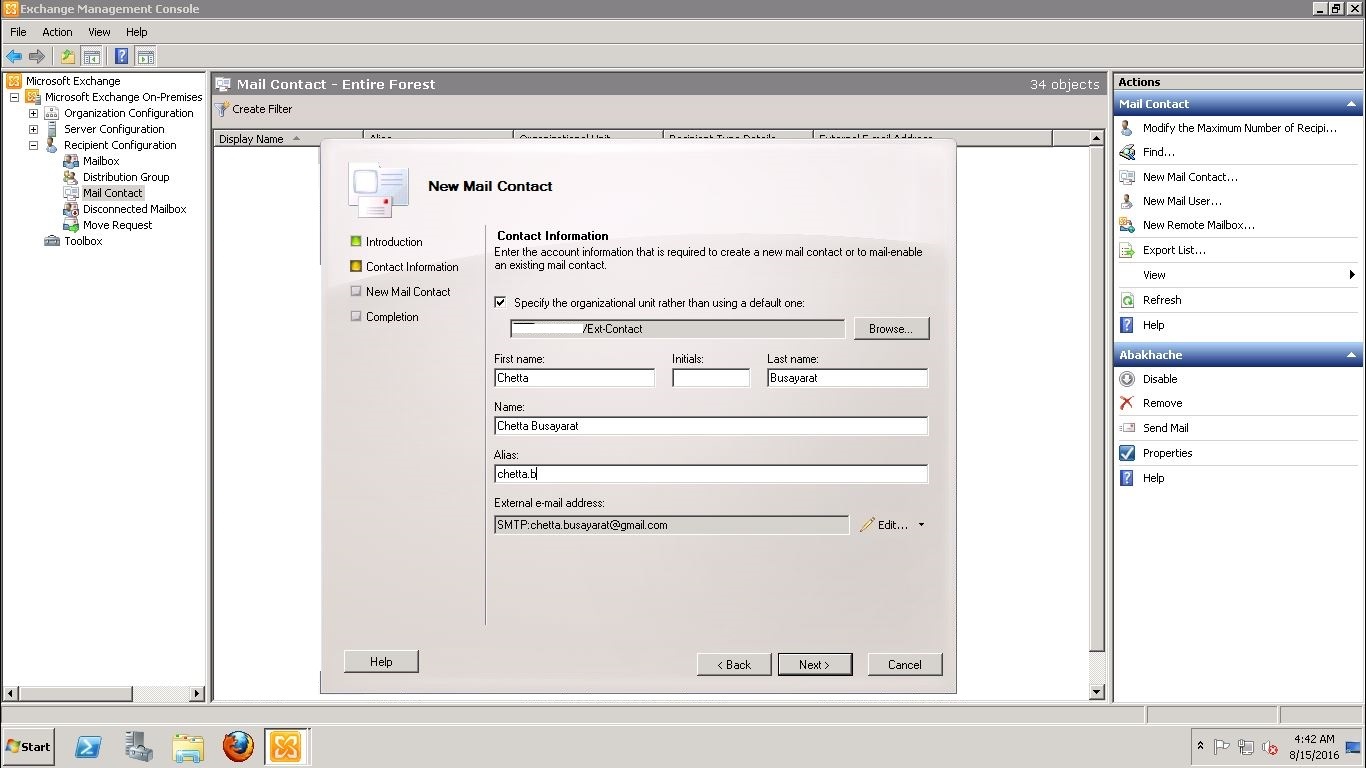The height and width of the screenshot is (768, 1366).
Task: Open Properties under Abakhache actions
Action: [1167, 453]
